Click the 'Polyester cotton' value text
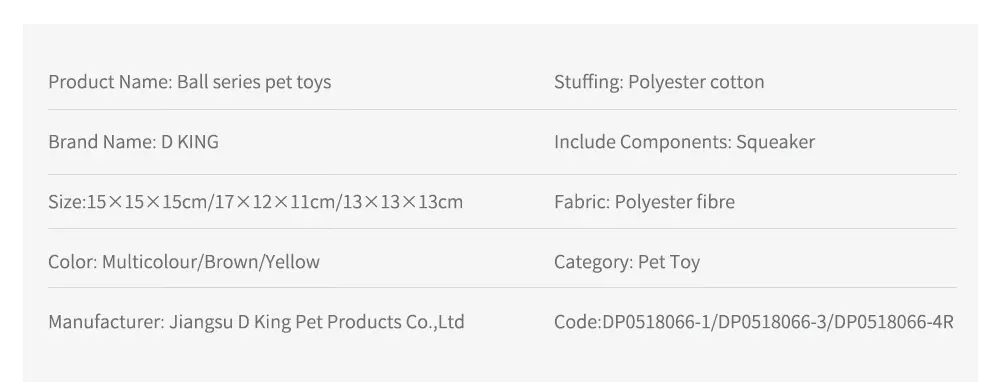The width and height of the screenshot is (1000, 382). pyautogui.click(x=696, y=82)
